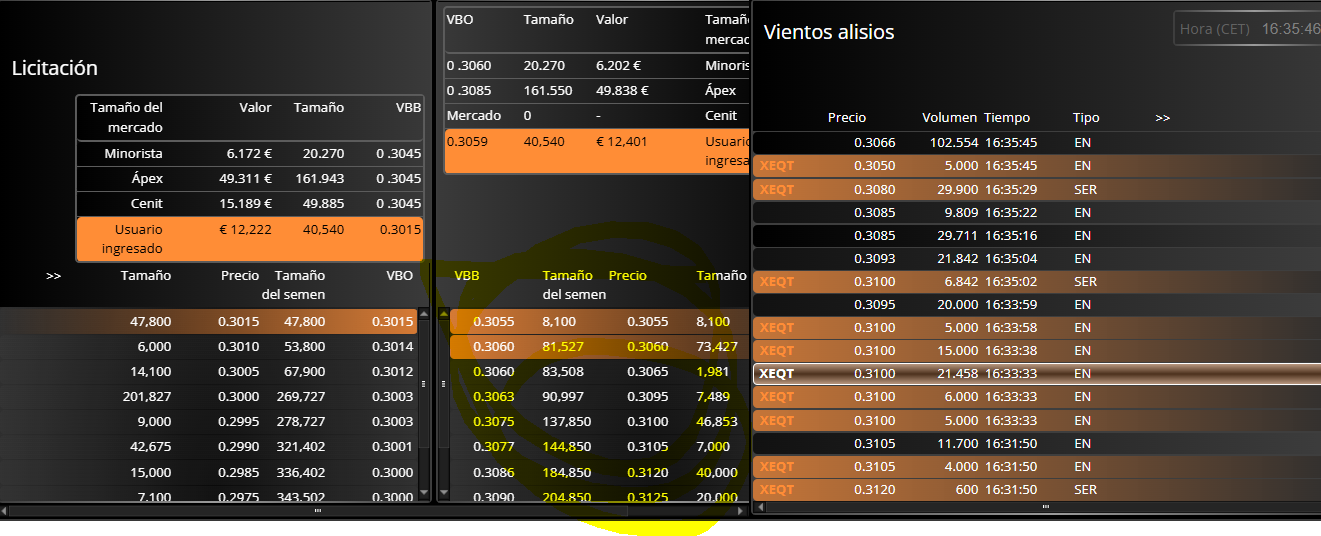Expand columns via >> in Vientos alisios
The image size is (1321, 536).
tap(1162, 118)
